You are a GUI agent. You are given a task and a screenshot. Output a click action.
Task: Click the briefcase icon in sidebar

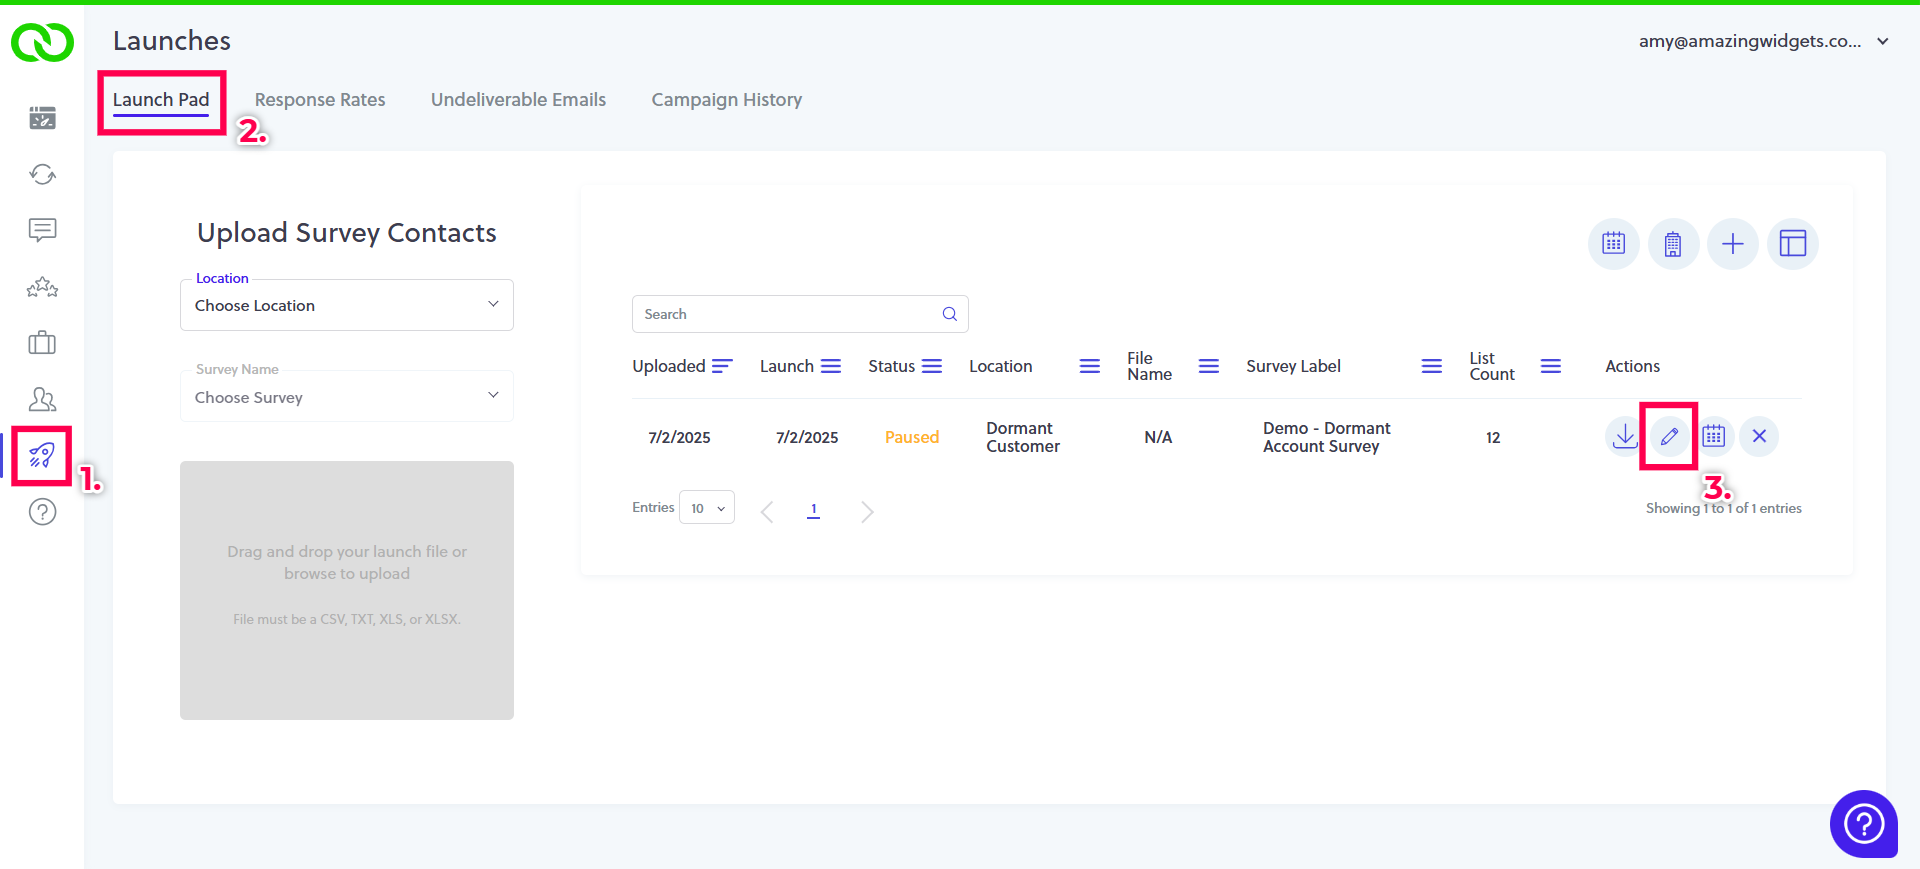(x=42, y=343)
